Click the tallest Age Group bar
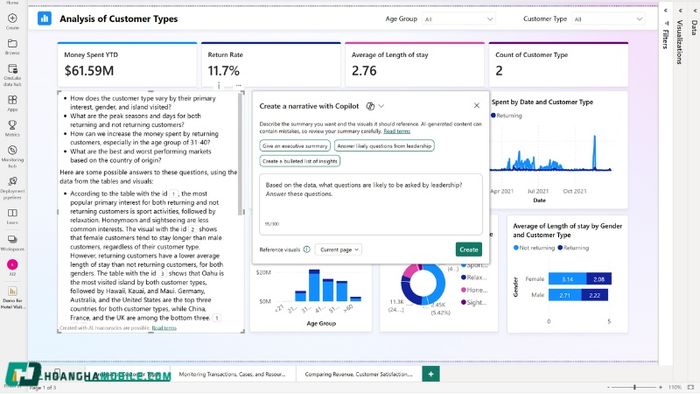 pos(314,285)
